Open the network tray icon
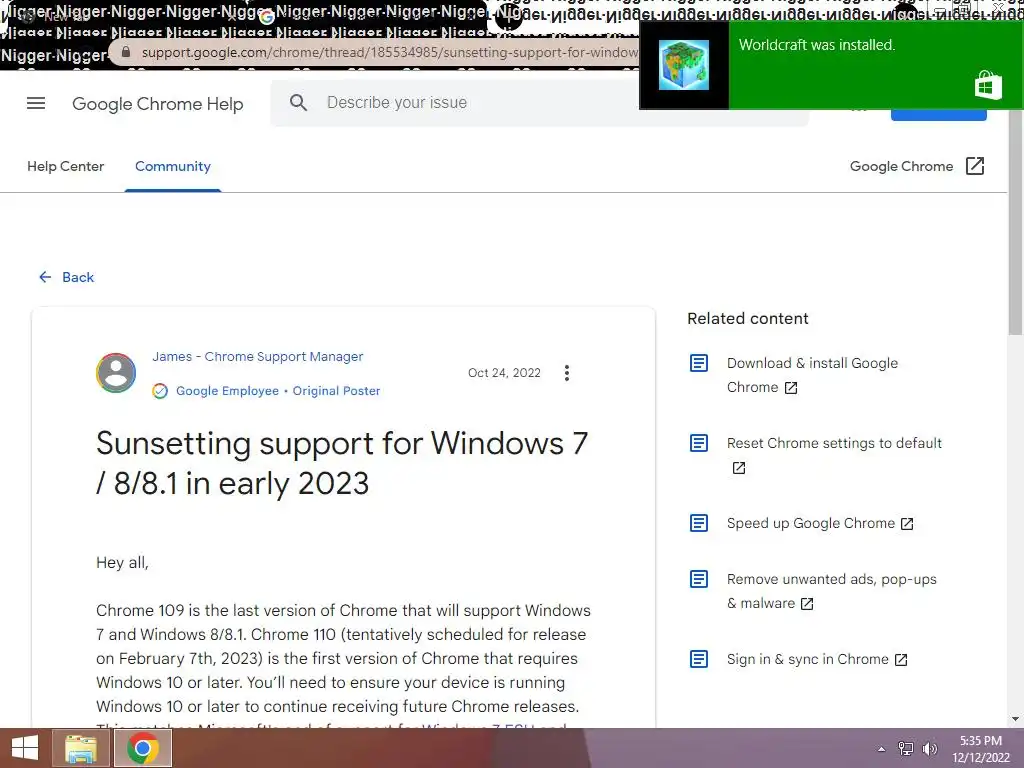1024x768 pixels. tap(906, 748)
